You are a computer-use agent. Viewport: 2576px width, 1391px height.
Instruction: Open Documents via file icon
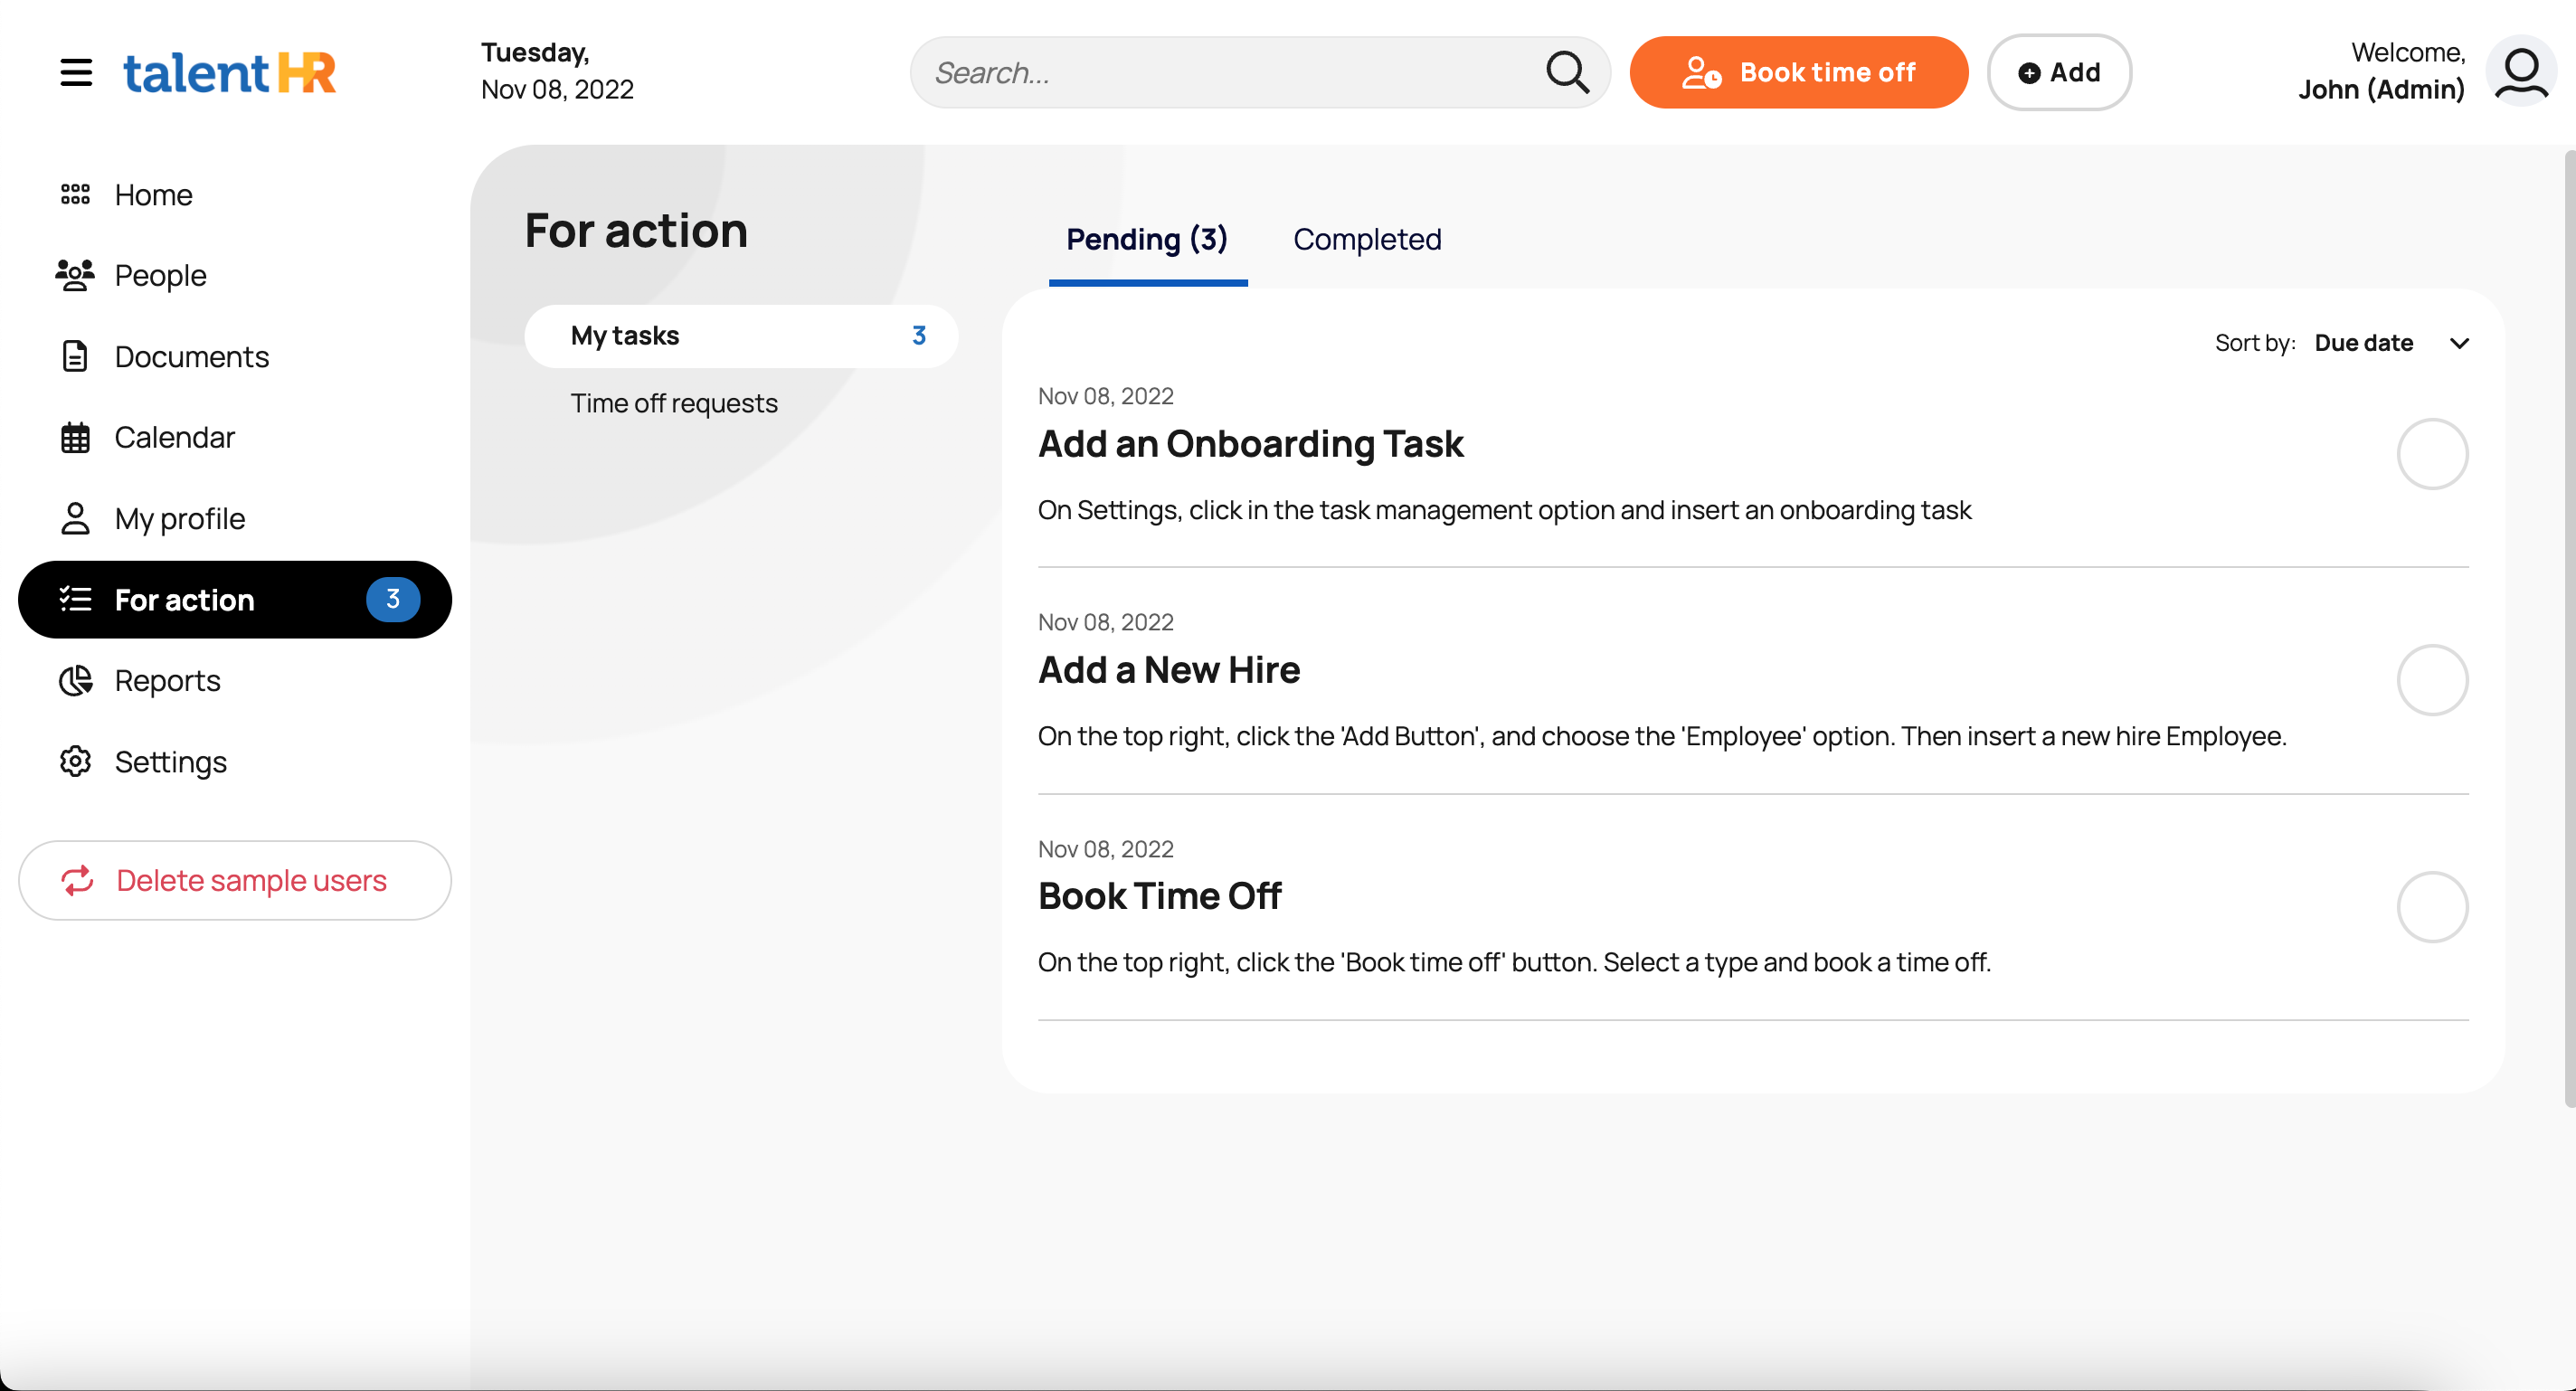[x=76, y=357]
